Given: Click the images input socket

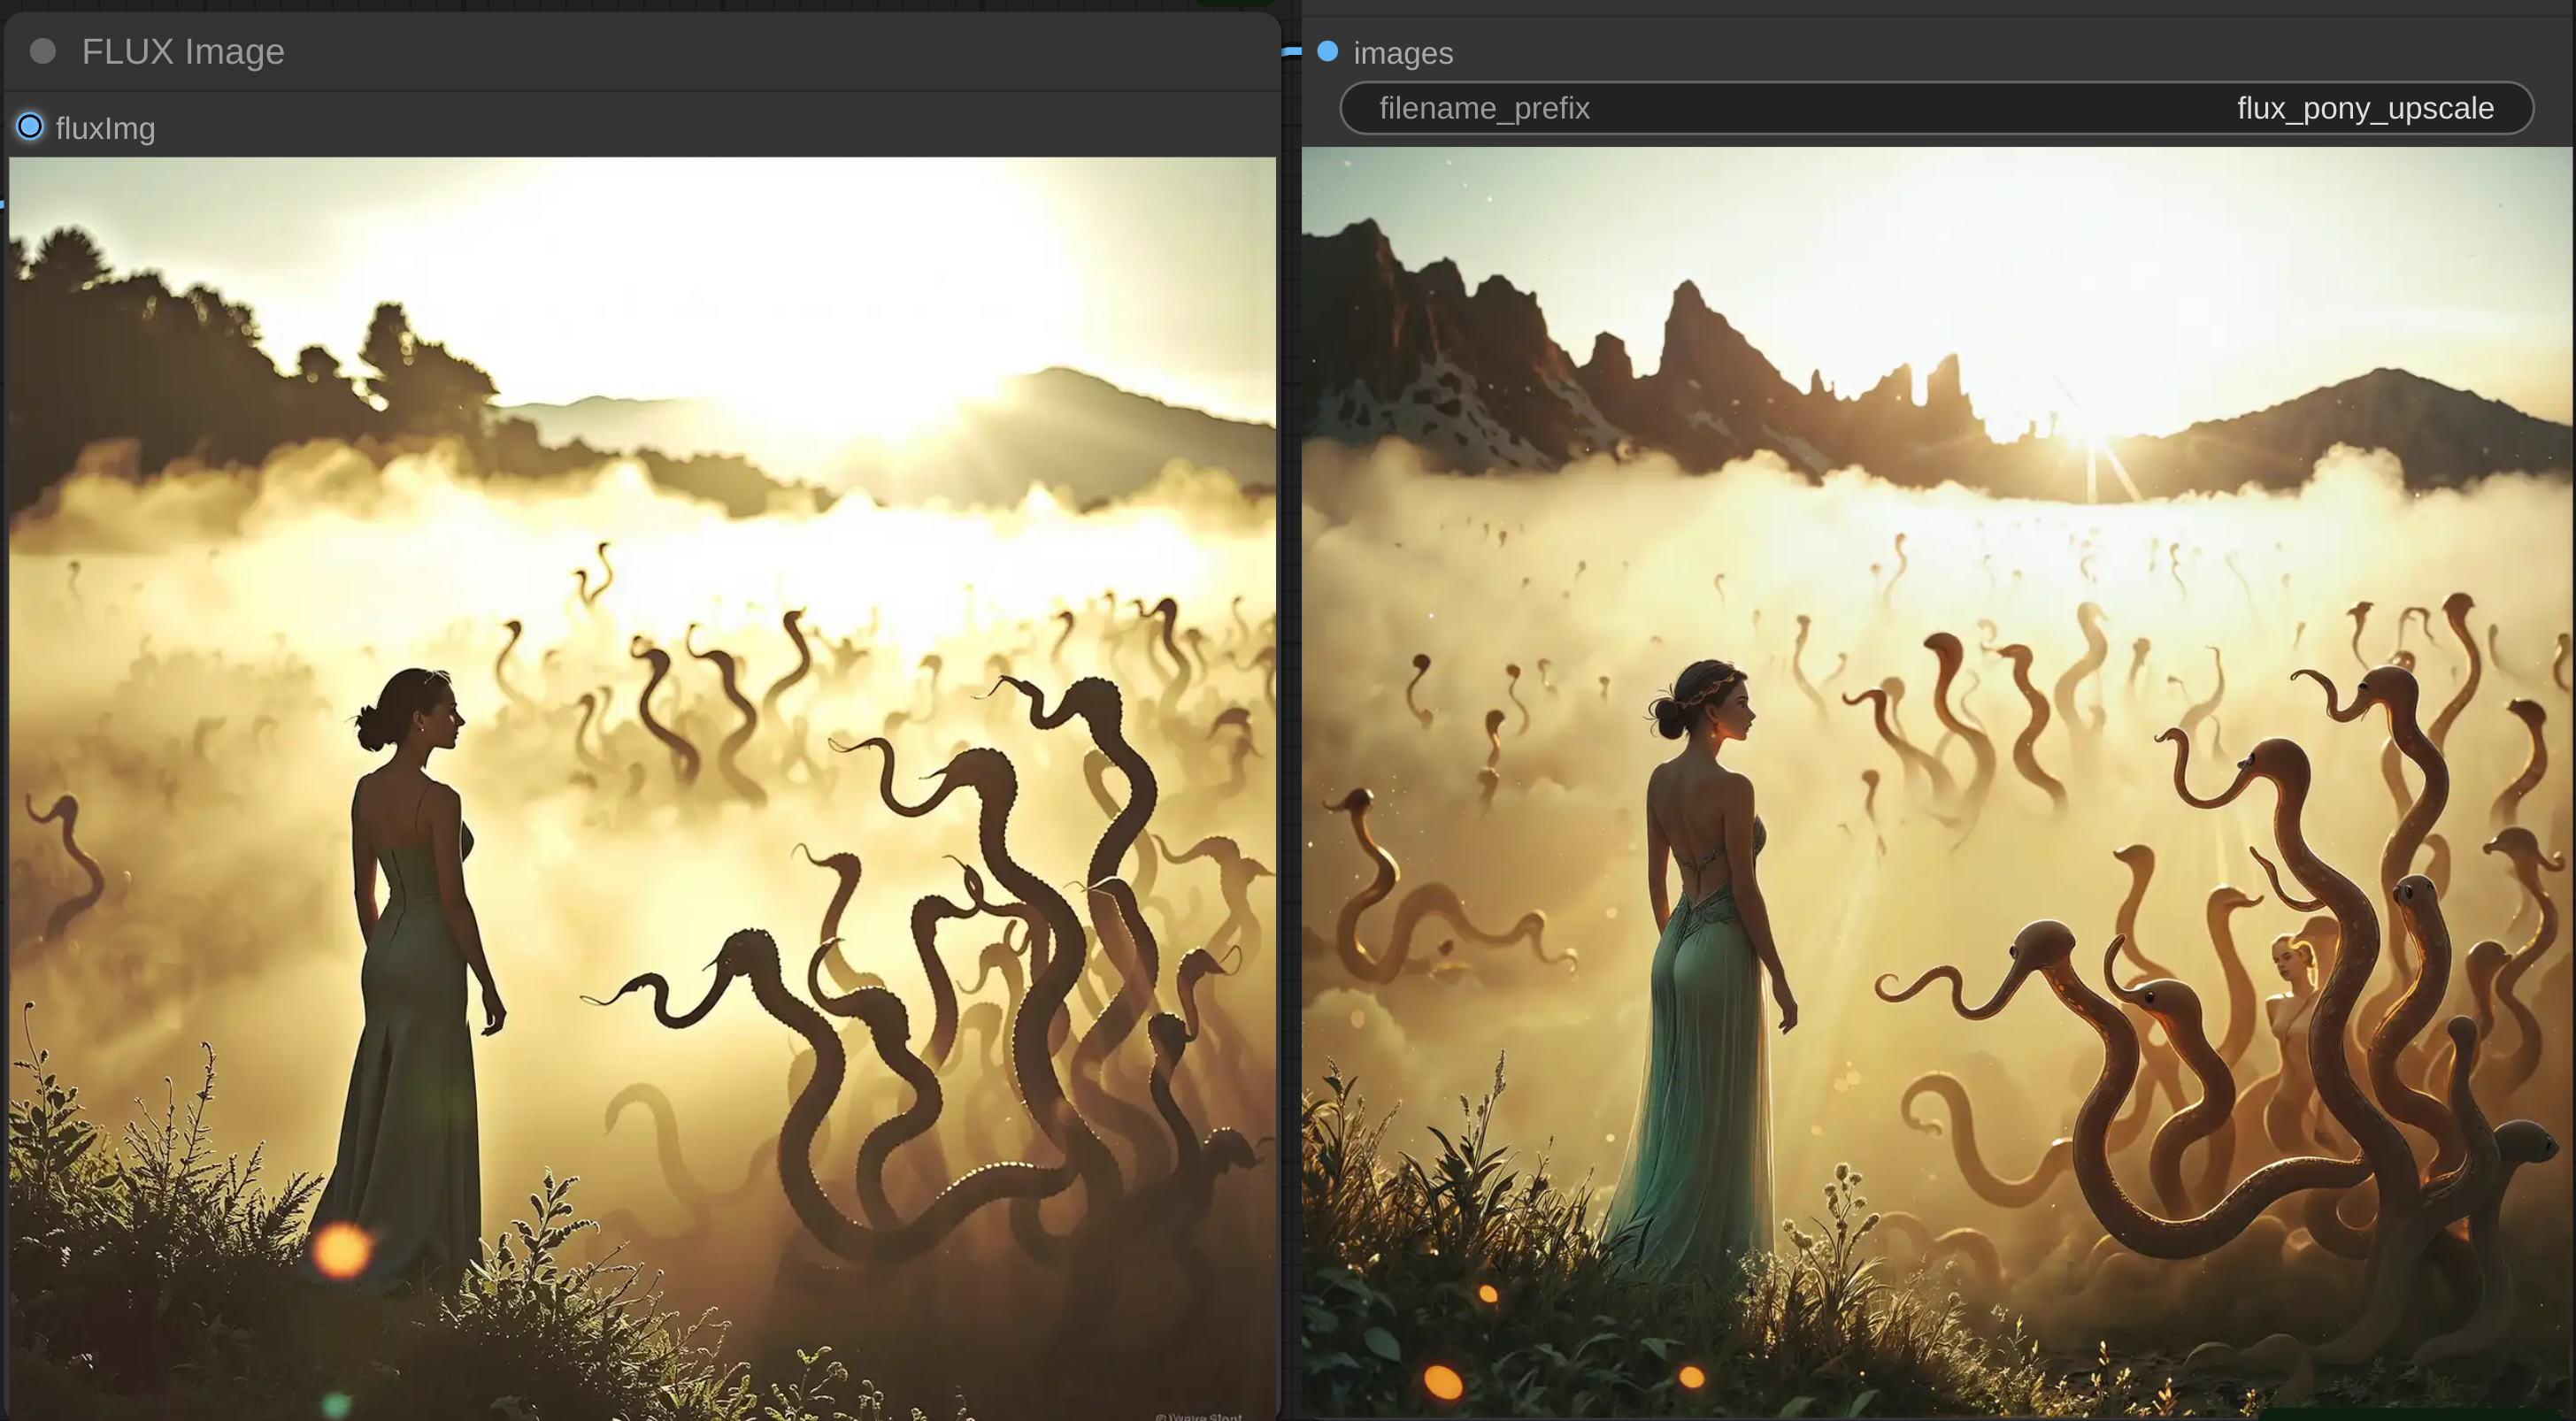Looking at the screenshot, I should (x=1327, y=52).
